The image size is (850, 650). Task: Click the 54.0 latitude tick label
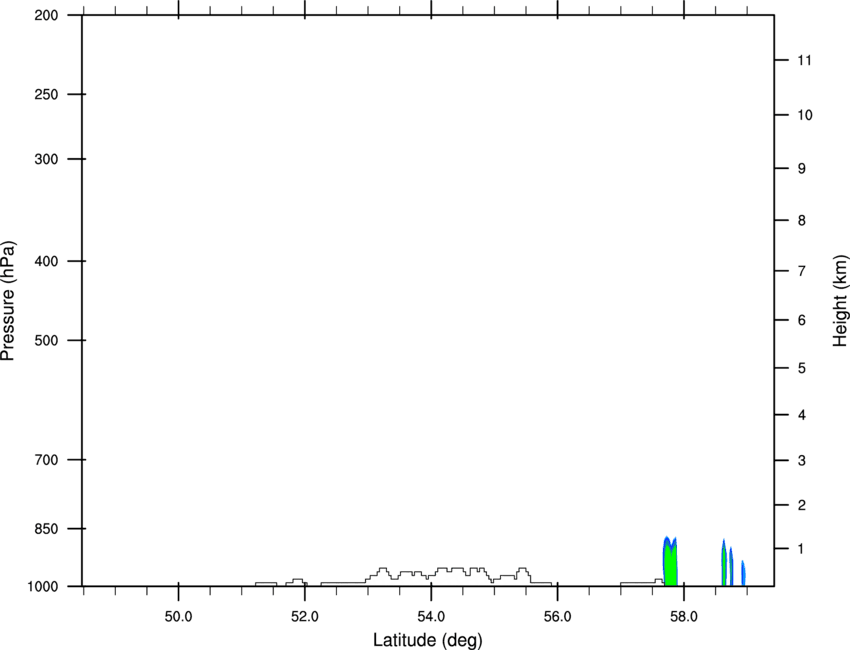[x=432, y=617]
